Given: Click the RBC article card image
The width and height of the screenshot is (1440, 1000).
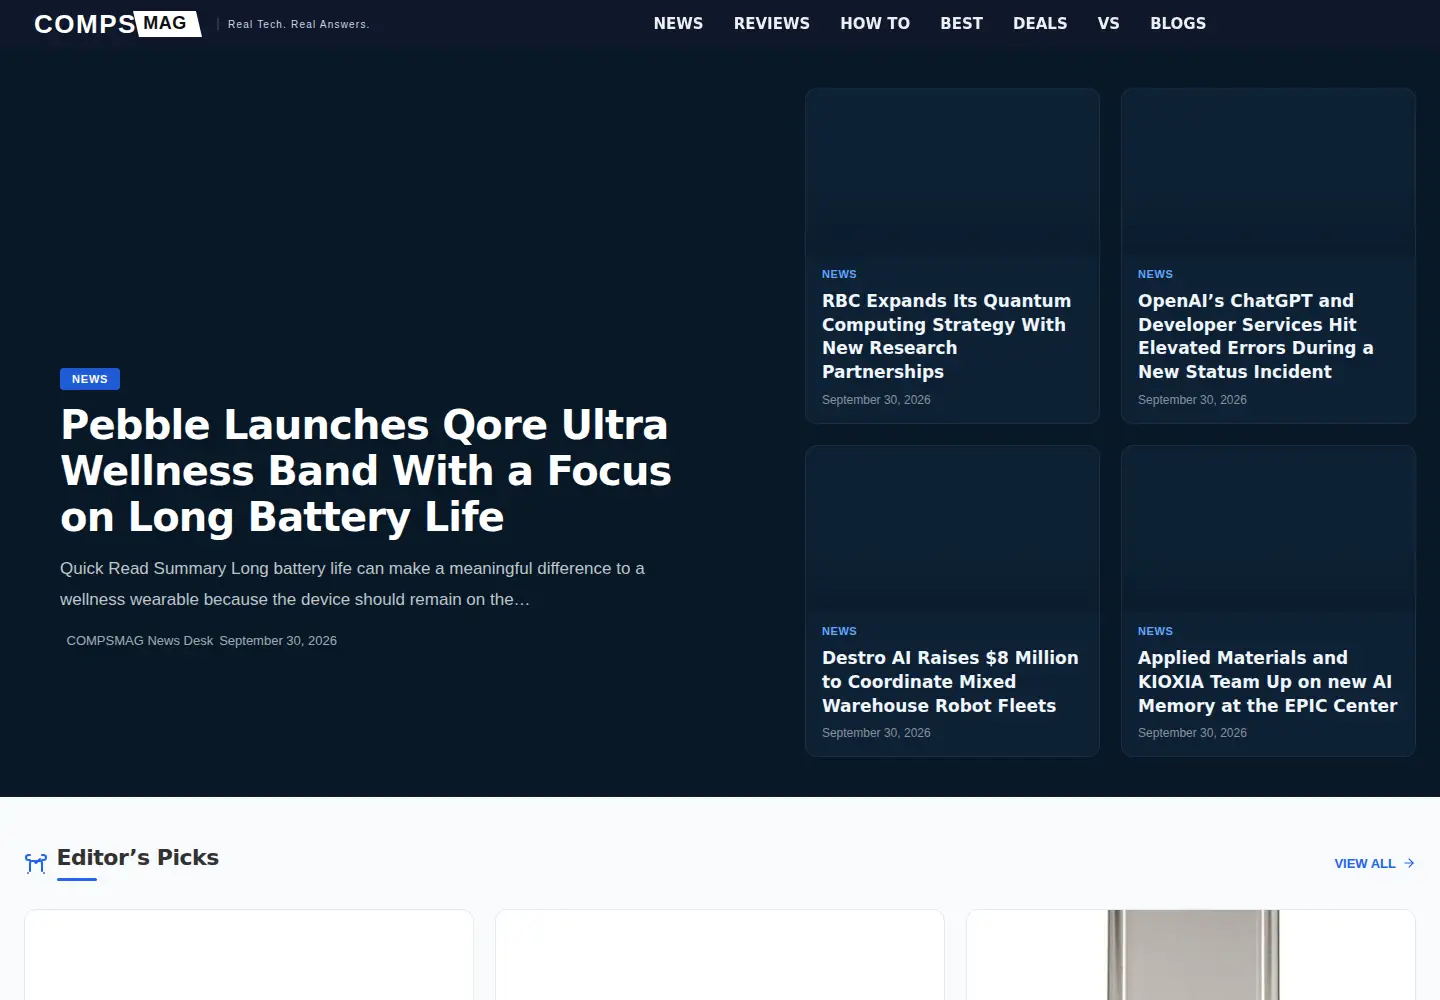Looking at the screenshot, I should click(952, 171).
